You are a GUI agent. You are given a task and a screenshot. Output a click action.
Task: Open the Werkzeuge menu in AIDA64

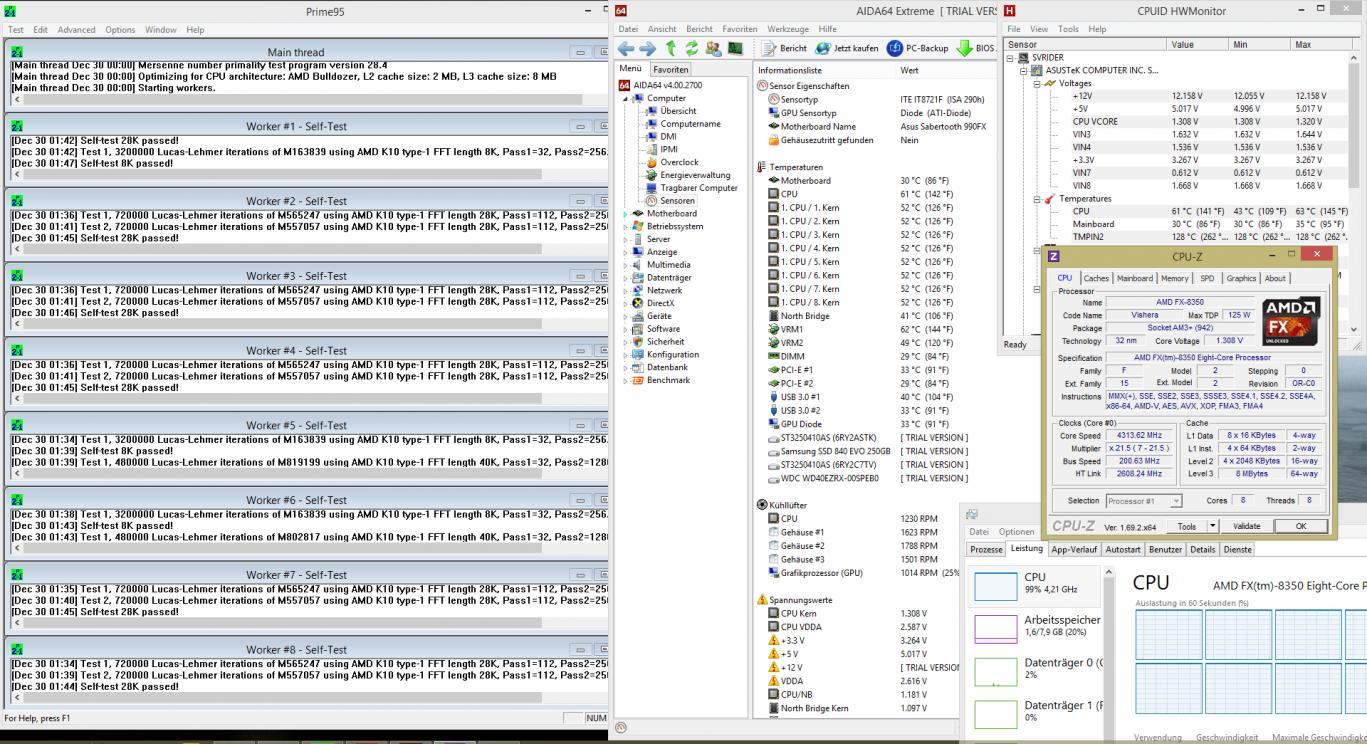pyautogui.click(x=787, y=29)
